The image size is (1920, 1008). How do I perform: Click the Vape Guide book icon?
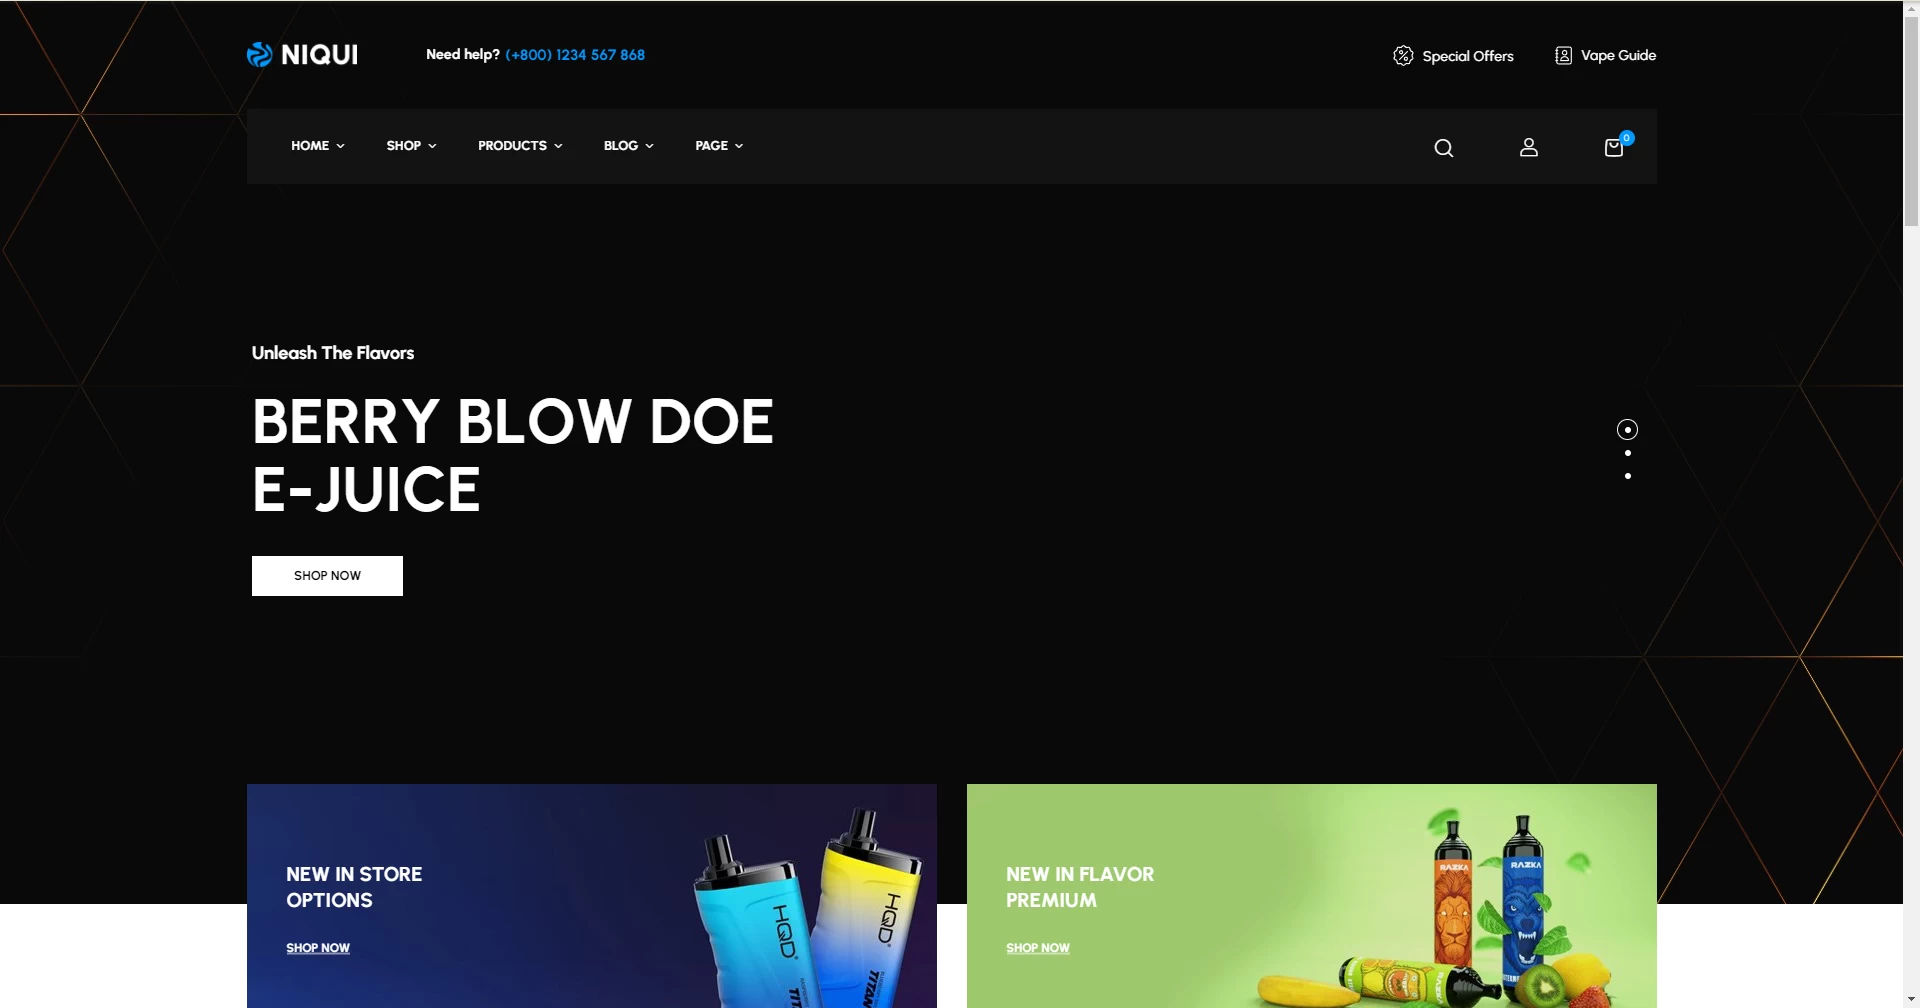(x=1563, y=56)
